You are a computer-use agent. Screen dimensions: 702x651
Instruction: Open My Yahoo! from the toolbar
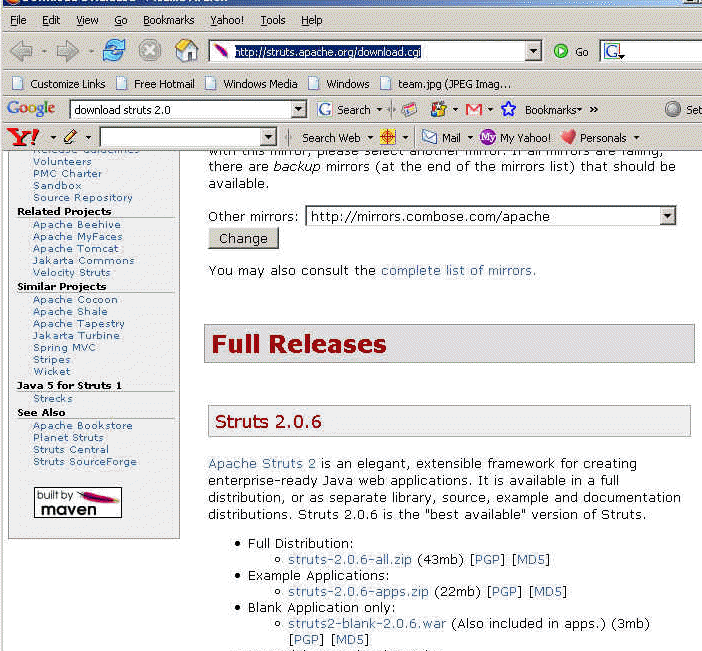click(x=515, y=137)
